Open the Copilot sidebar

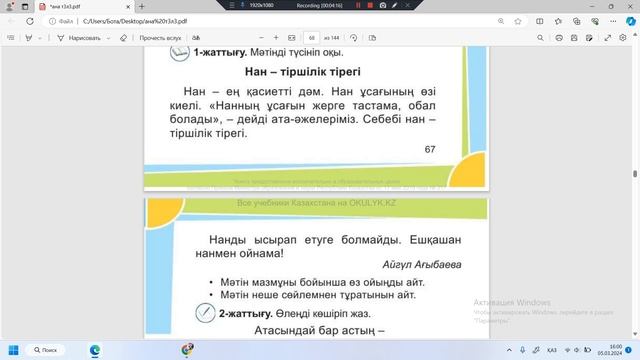[x=631, y=21]
